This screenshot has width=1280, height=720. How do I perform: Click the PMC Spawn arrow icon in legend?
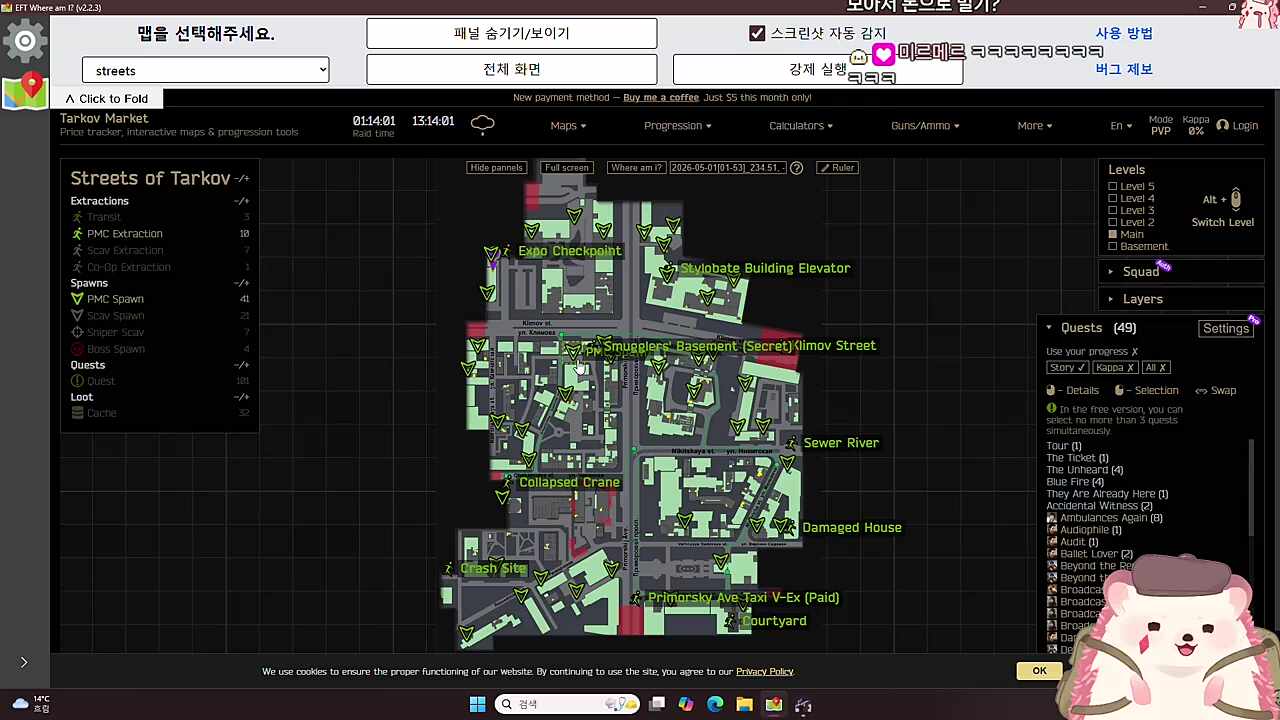pyautogui.click(x=77, y=299)
